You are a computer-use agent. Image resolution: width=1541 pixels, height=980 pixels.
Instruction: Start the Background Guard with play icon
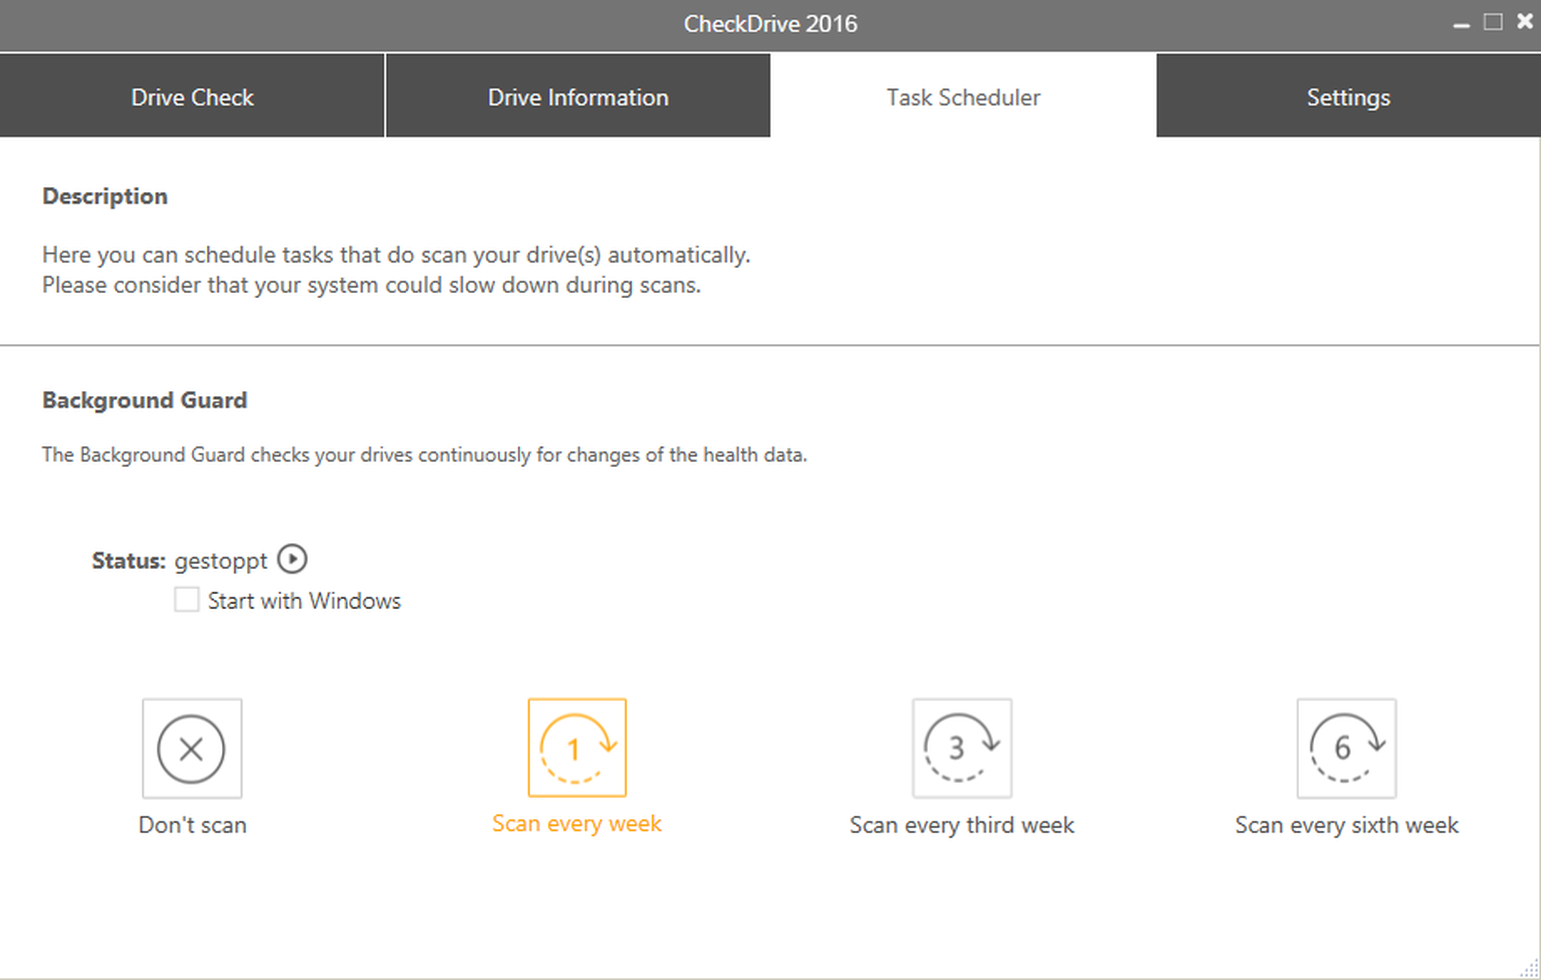pos(292,558)
